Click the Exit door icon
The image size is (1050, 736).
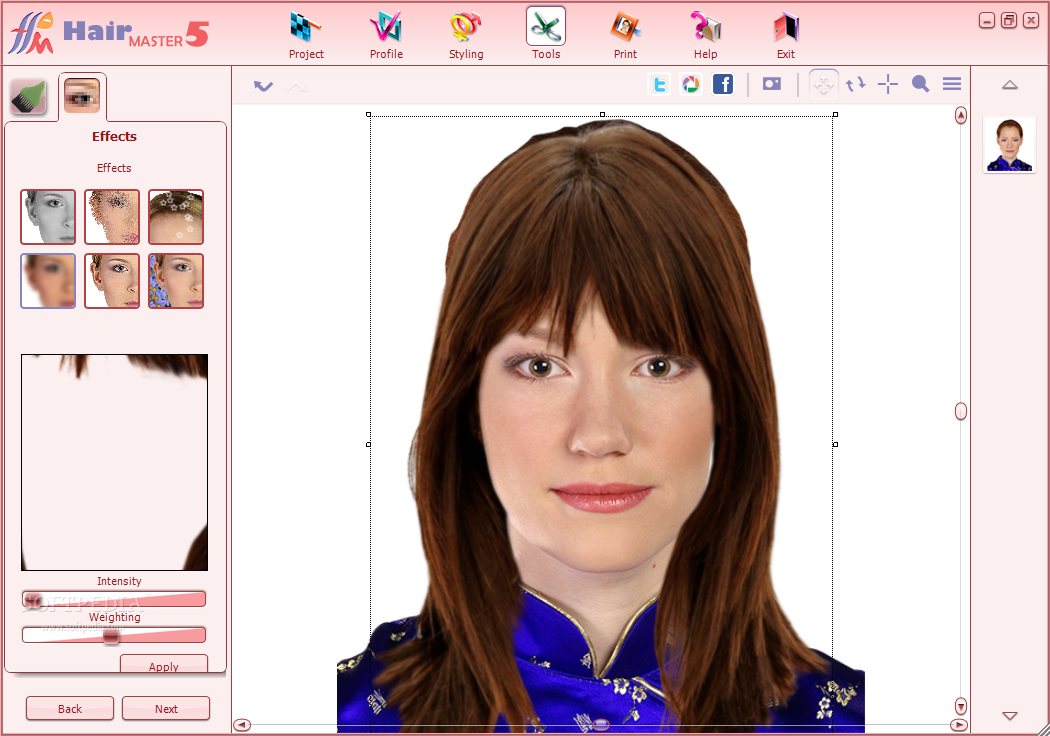[x=785, y=29]
